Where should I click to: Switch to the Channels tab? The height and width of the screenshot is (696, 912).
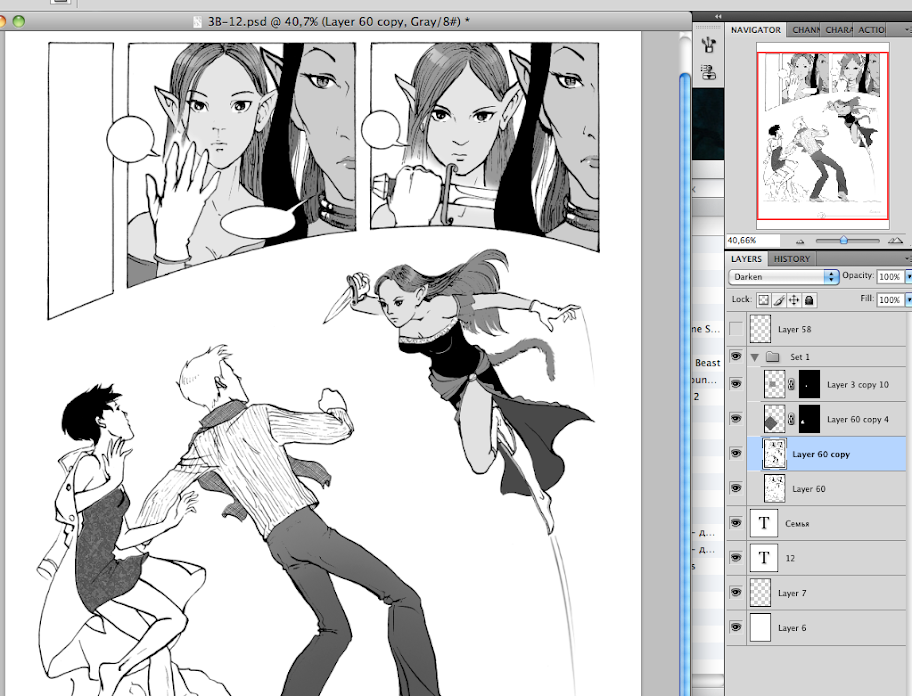(x=806, y=30)
